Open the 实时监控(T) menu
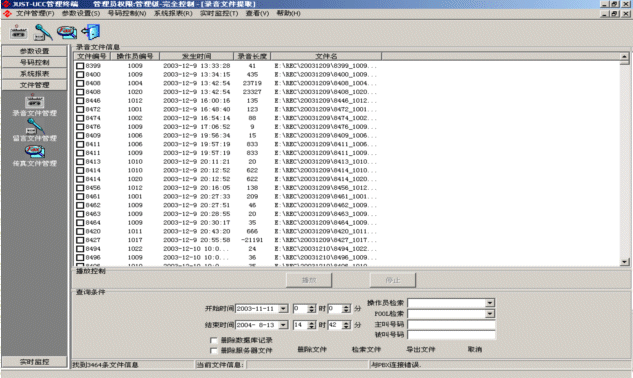 [219, 13]
